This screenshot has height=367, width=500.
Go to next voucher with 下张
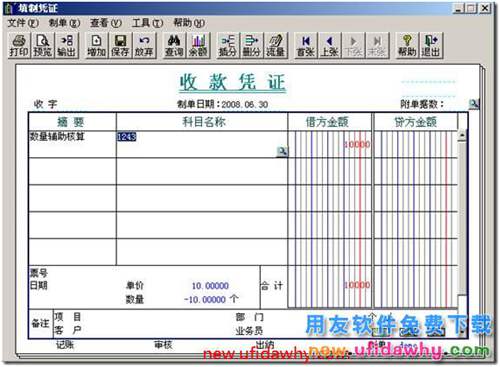coord(353,46)
